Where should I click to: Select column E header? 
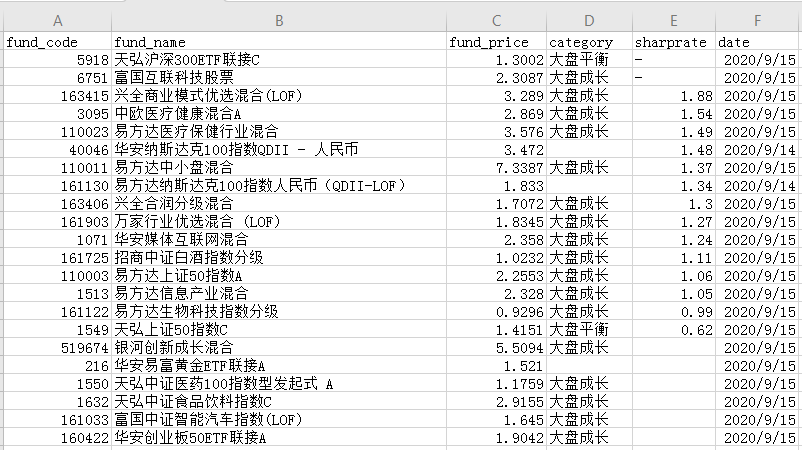pyautogui.click(x=674, y=21)
